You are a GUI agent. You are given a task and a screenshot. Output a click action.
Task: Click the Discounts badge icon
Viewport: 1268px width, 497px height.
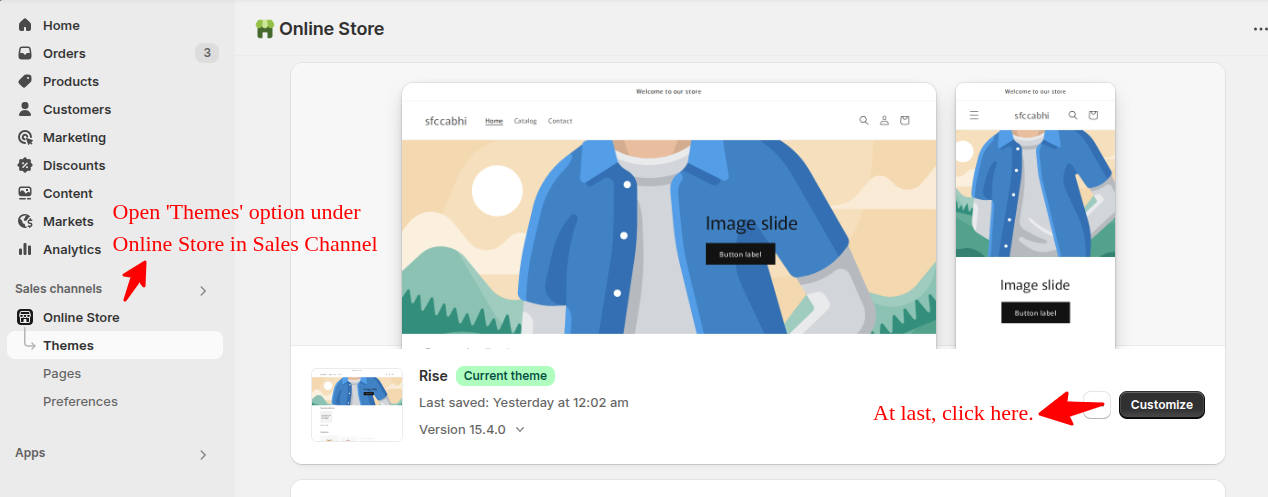point(25,165)
